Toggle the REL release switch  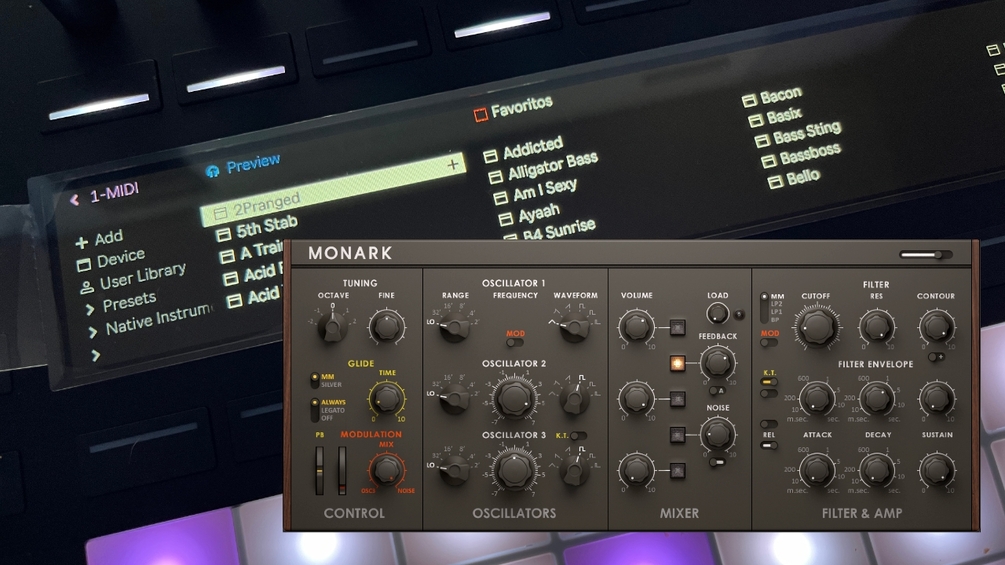tap(769, 445)
